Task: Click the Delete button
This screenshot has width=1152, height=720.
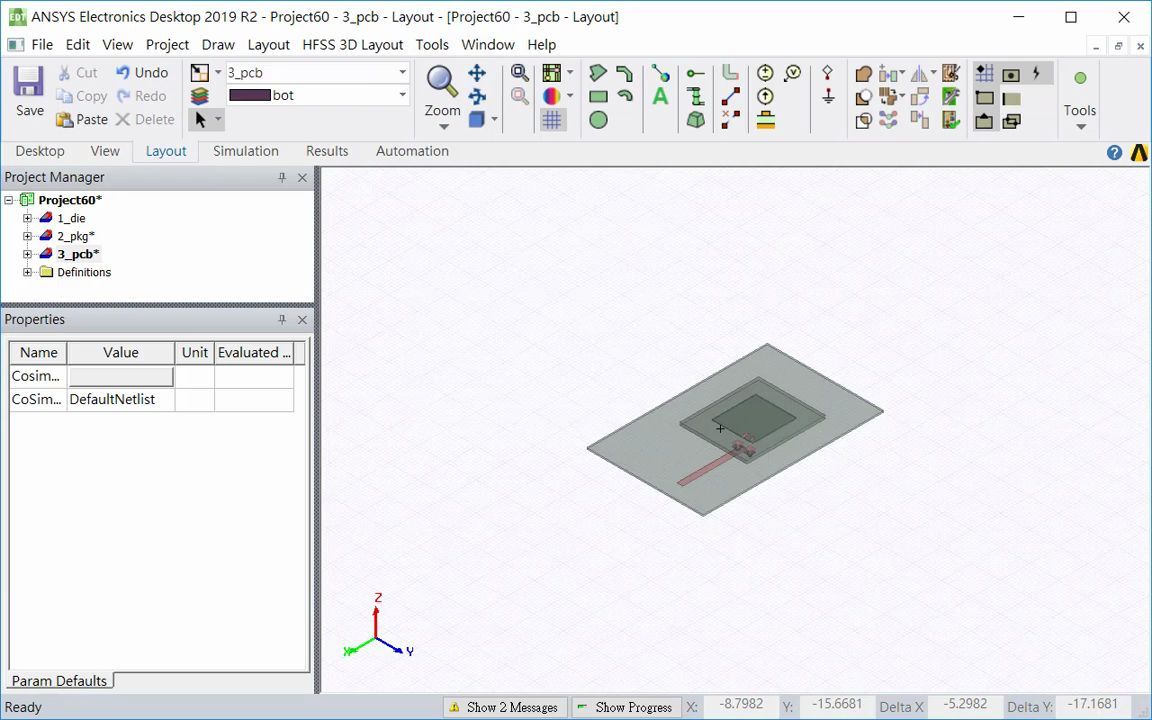Action: tap(145, 120)
